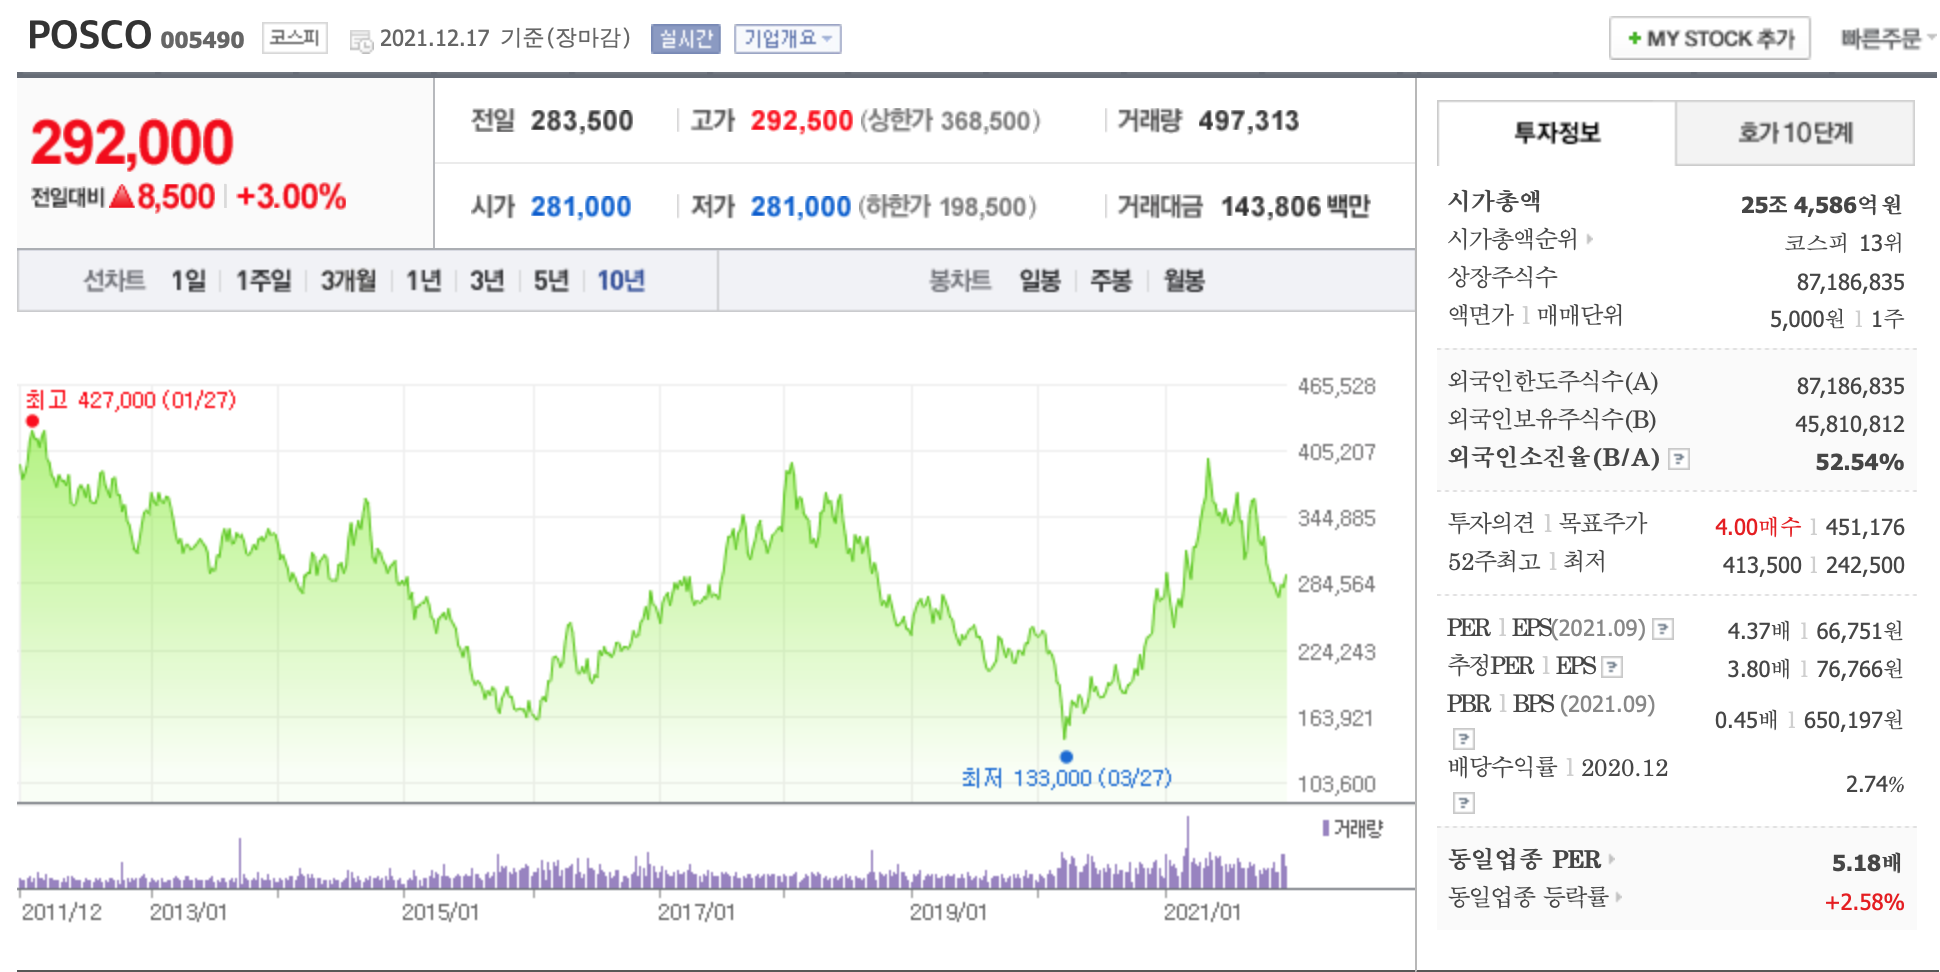Viewport: 1940px width, 972px height.
Task: Click the stock code 005490
Action: (x=202, y=40)
